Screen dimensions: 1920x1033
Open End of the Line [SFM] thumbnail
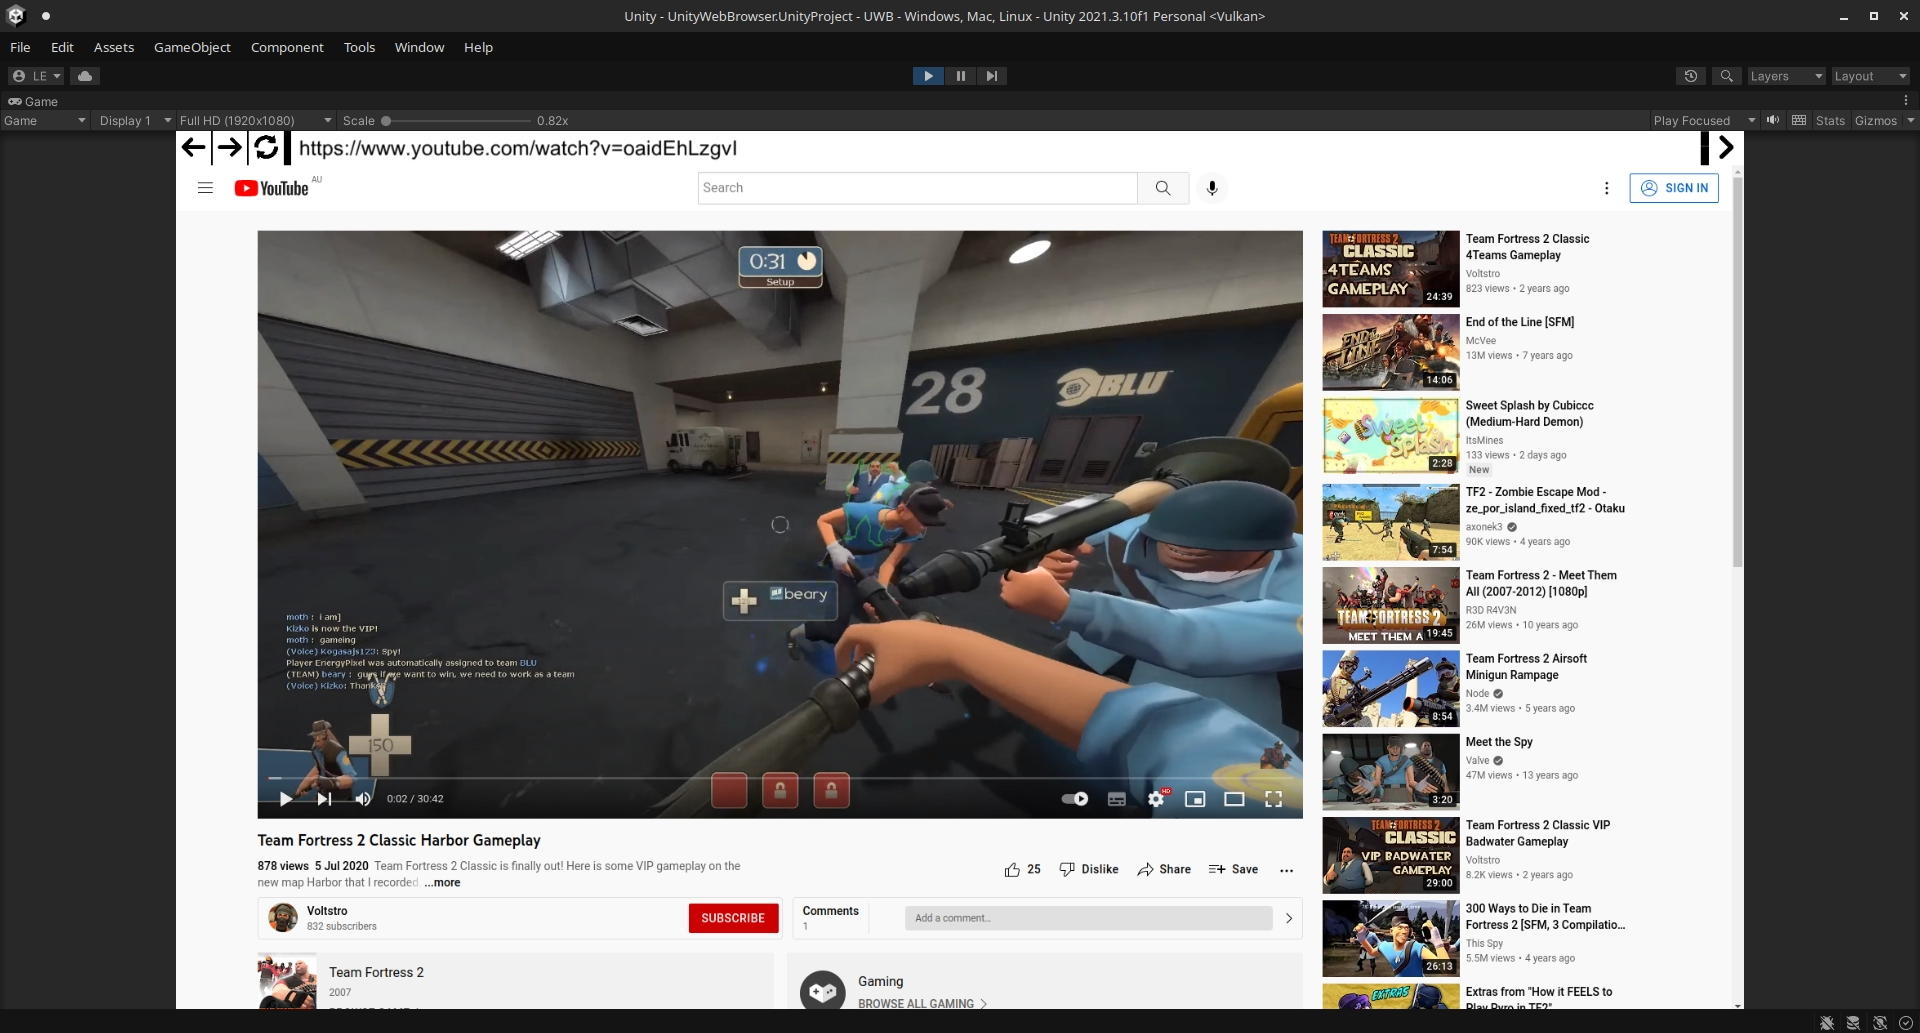(x=1391, y=352)
